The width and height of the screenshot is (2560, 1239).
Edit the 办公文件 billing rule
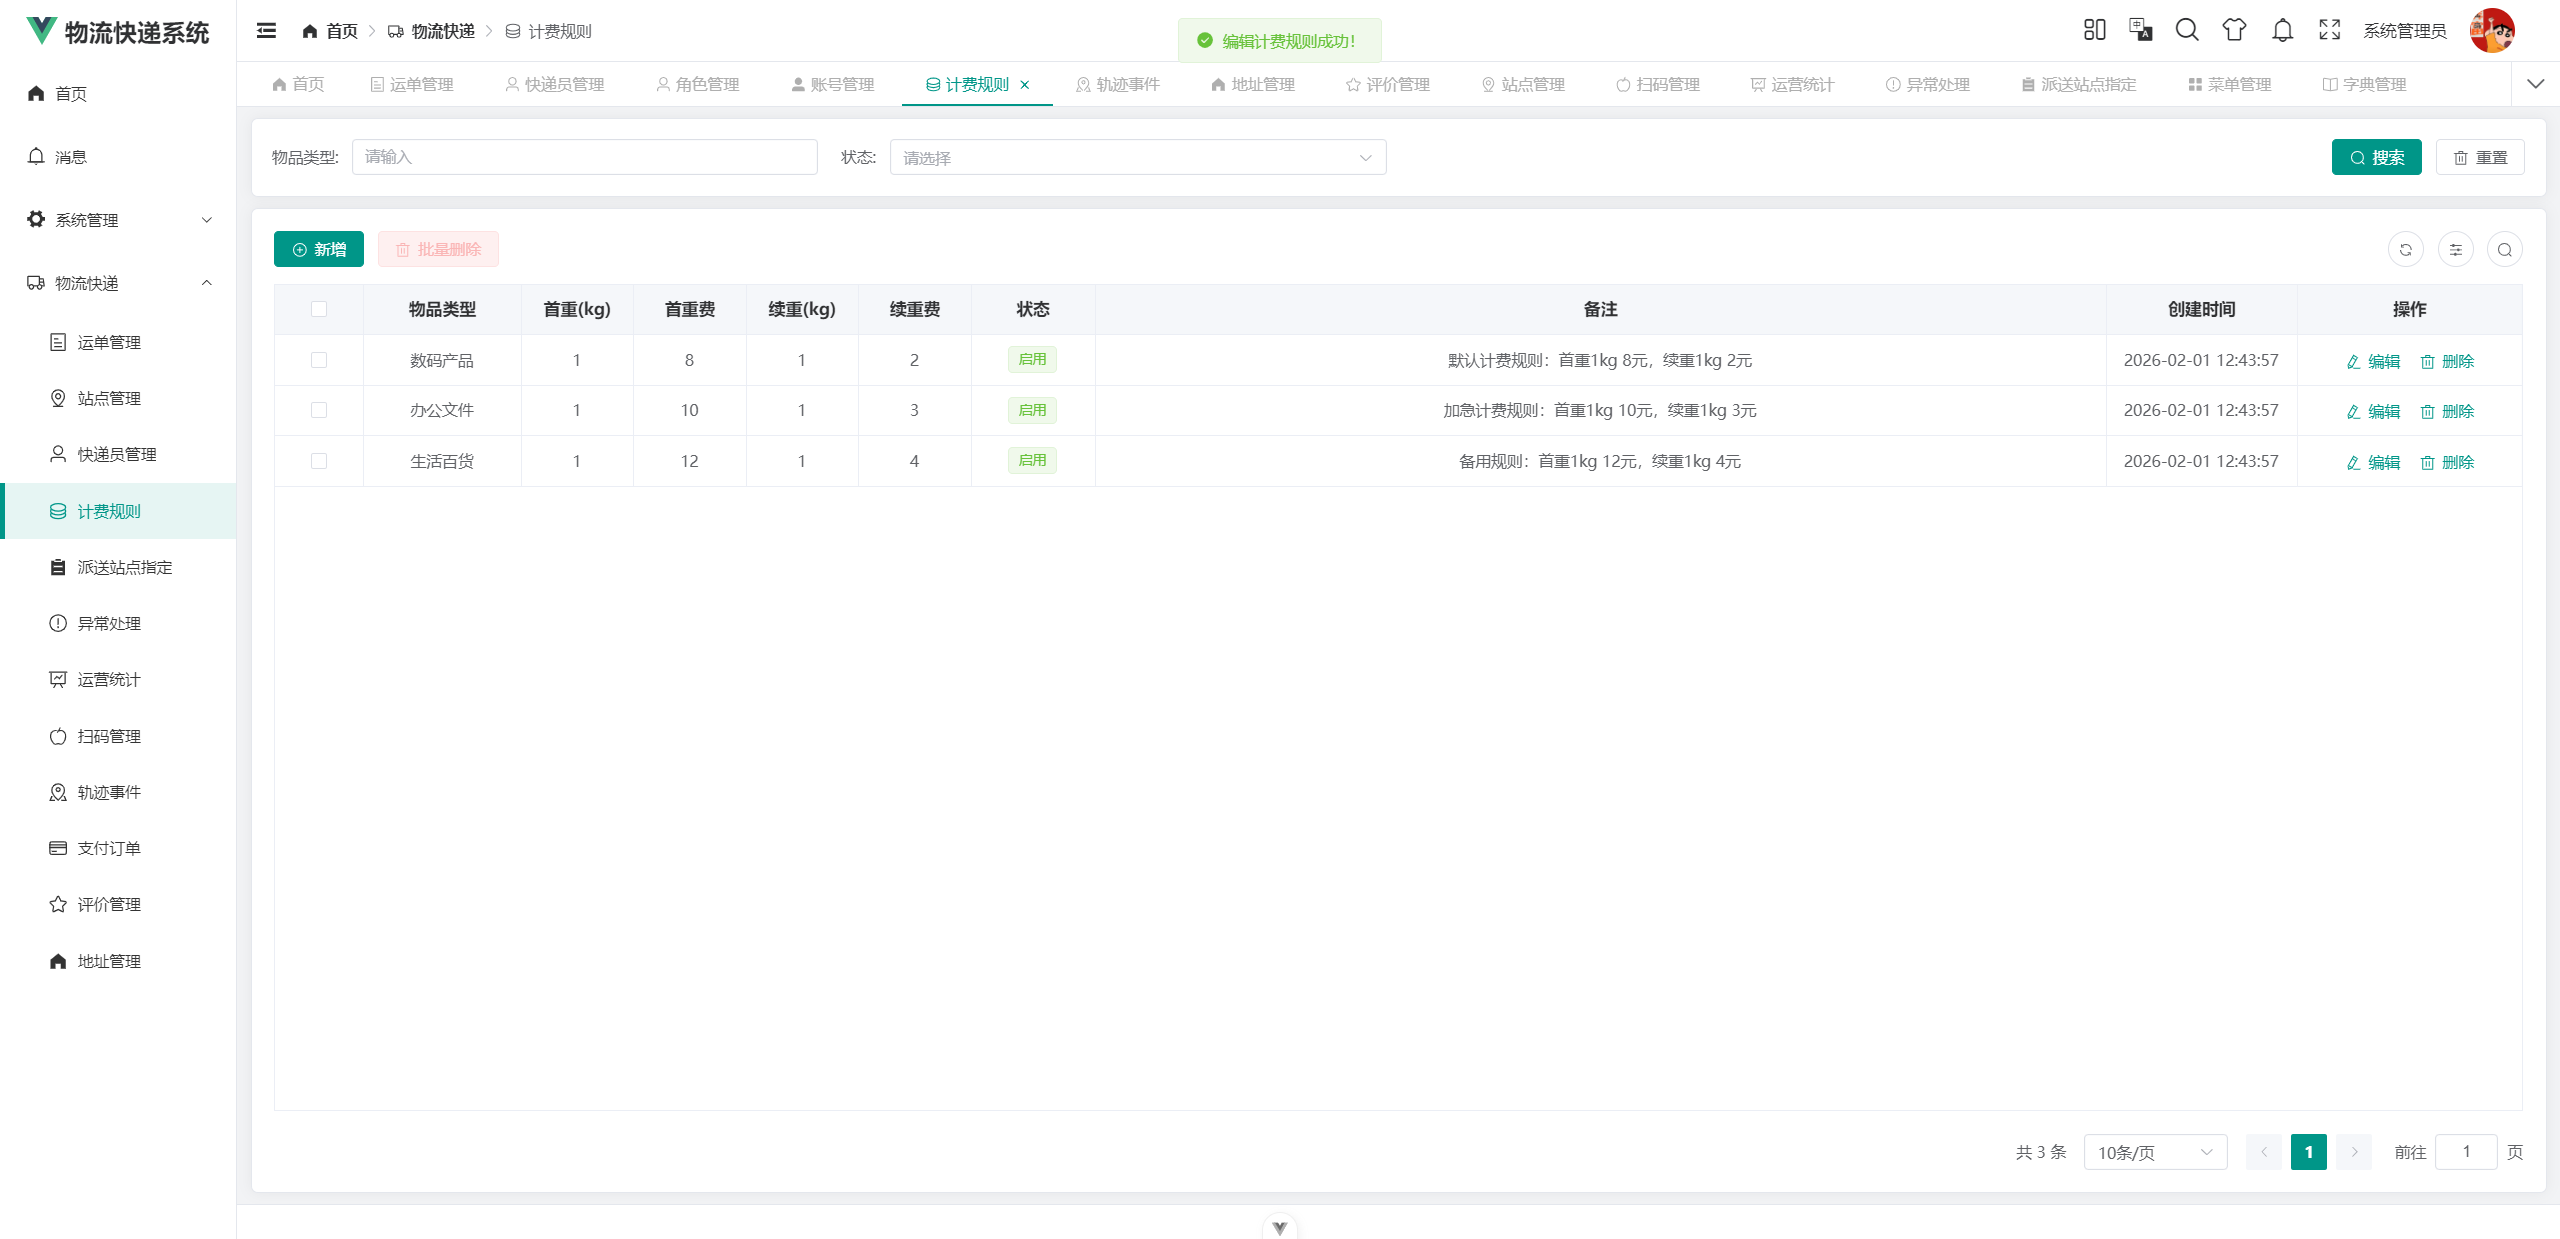[2373, 411]
